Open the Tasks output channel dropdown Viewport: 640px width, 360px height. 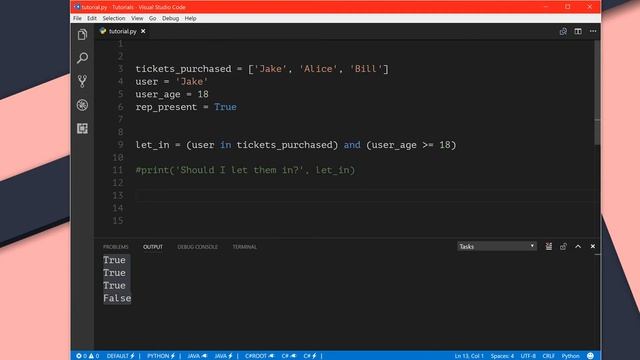pyautogui.click(x=496, y=246)
